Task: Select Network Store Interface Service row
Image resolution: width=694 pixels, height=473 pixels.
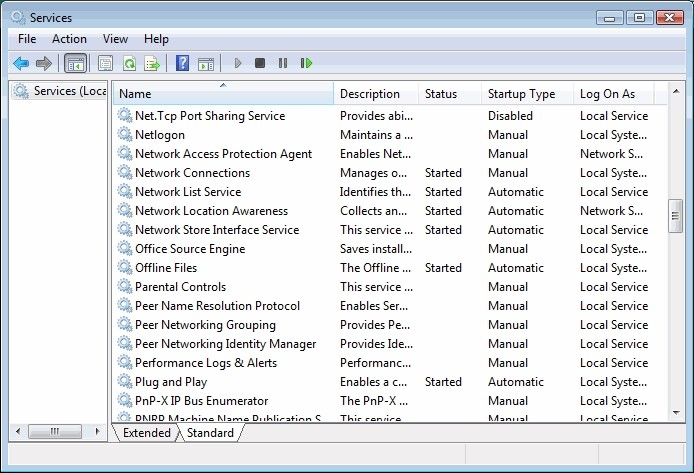Action: pos(390,230)
